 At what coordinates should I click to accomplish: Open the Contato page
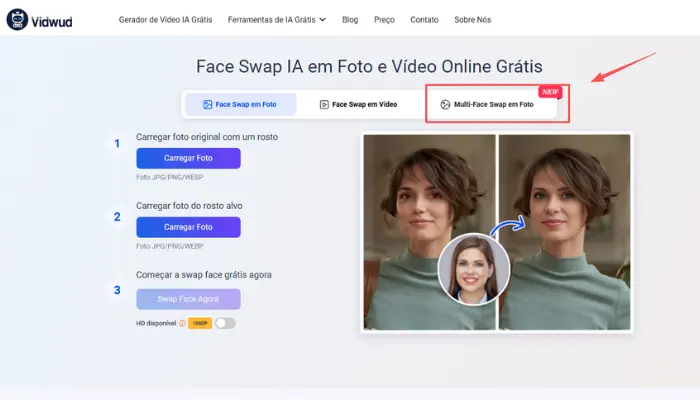click(x=424, y=20)
